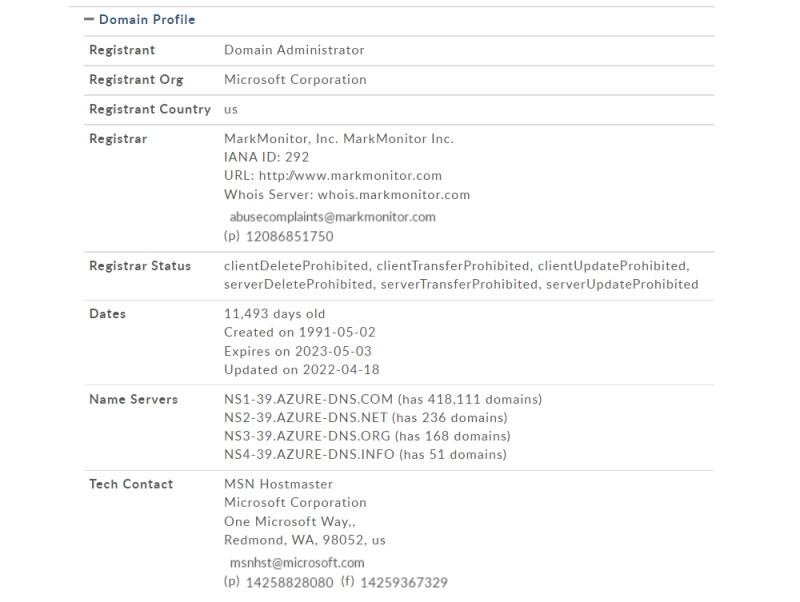This screenshot has height=602, width=800.
Task: Click the Domain Profile heading
Action: pos(147,19)
